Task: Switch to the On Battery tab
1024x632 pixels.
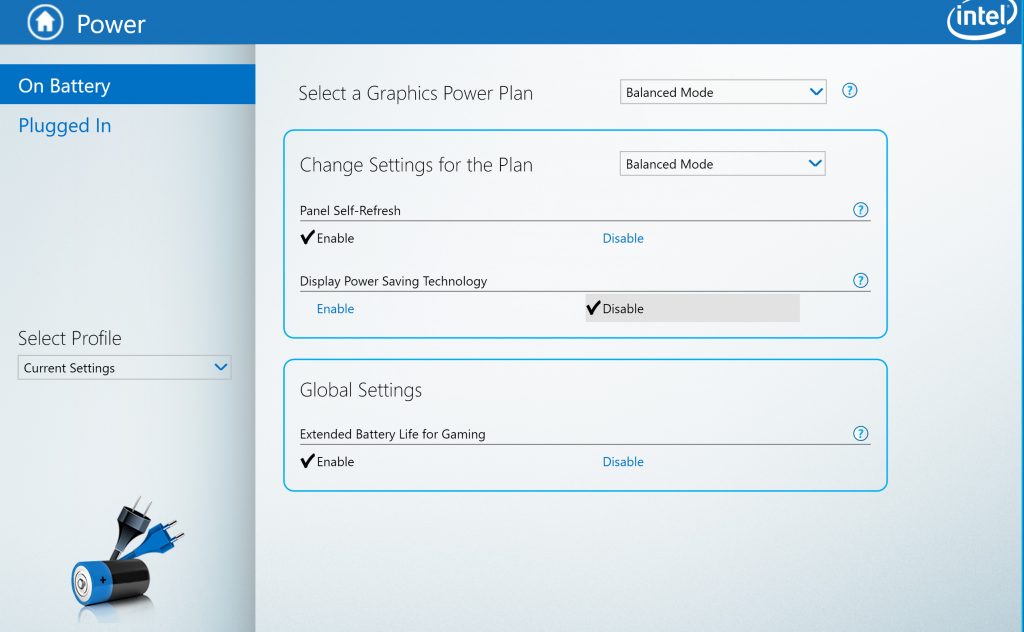Action: click(127, 84)
